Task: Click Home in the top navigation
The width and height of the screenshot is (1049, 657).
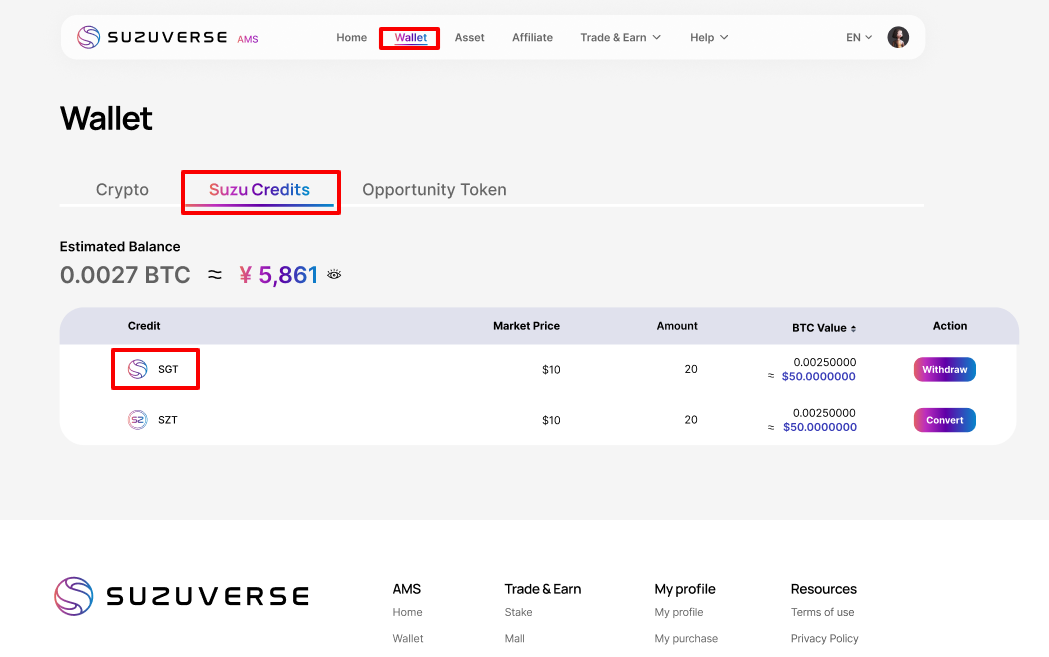Action: tap(351, 38)
